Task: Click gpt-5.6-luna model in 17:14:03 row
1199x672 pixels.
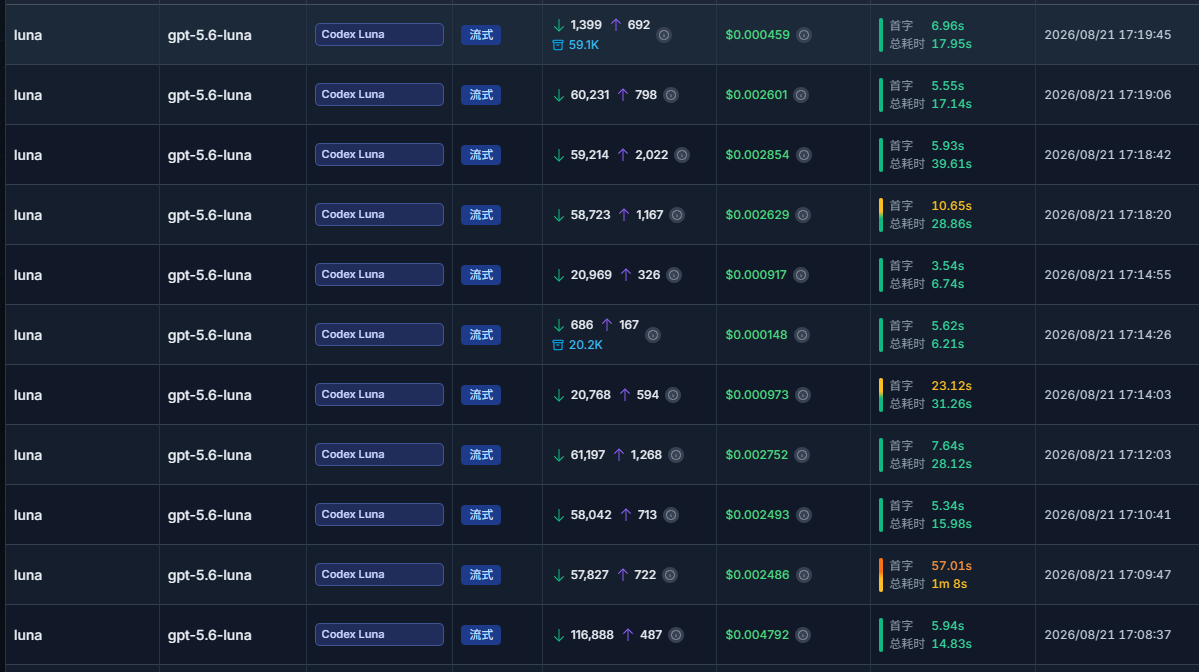Action: coord(210,395)
